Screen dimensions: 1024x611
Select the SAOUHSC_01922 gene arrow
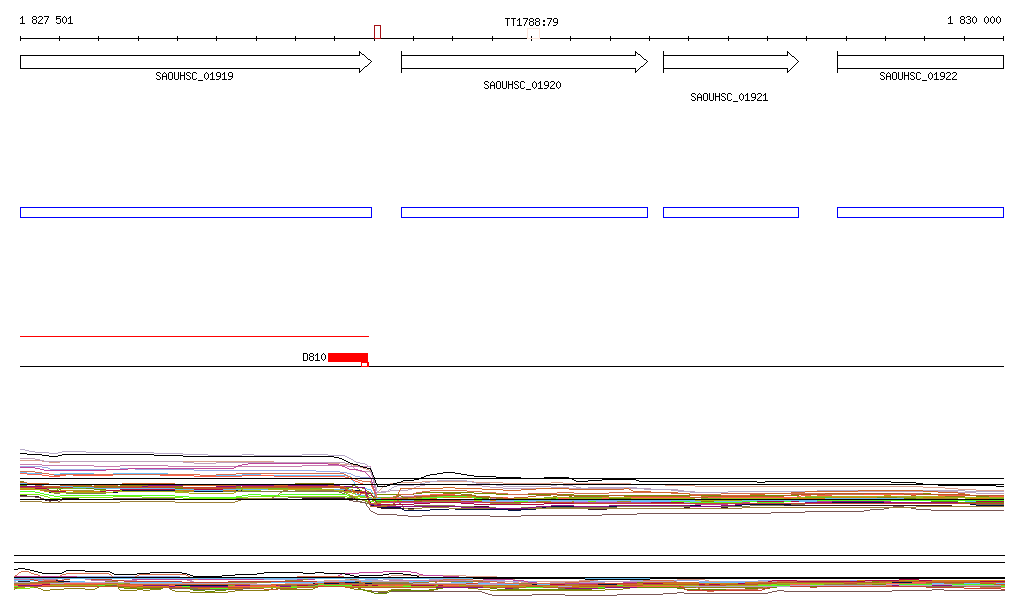tap(920, 62)
